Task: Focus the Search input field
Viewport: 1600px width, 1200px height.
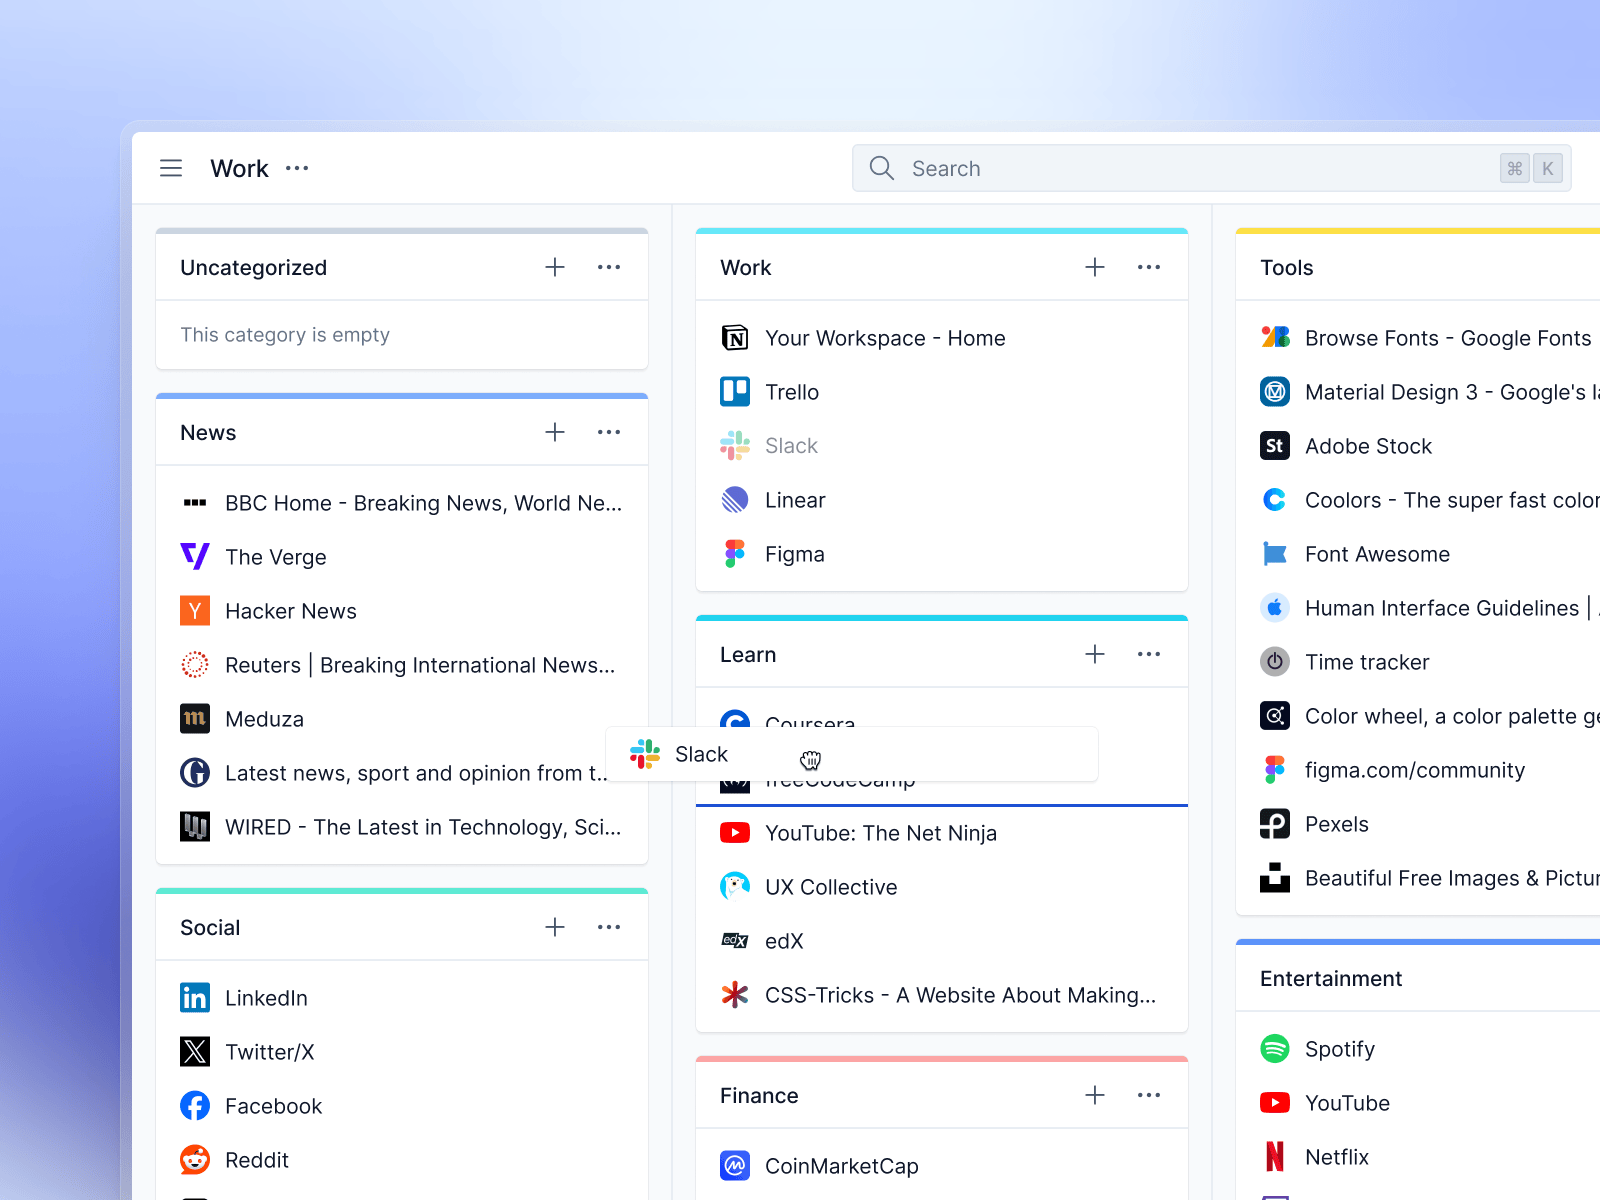Action: 1211,168
